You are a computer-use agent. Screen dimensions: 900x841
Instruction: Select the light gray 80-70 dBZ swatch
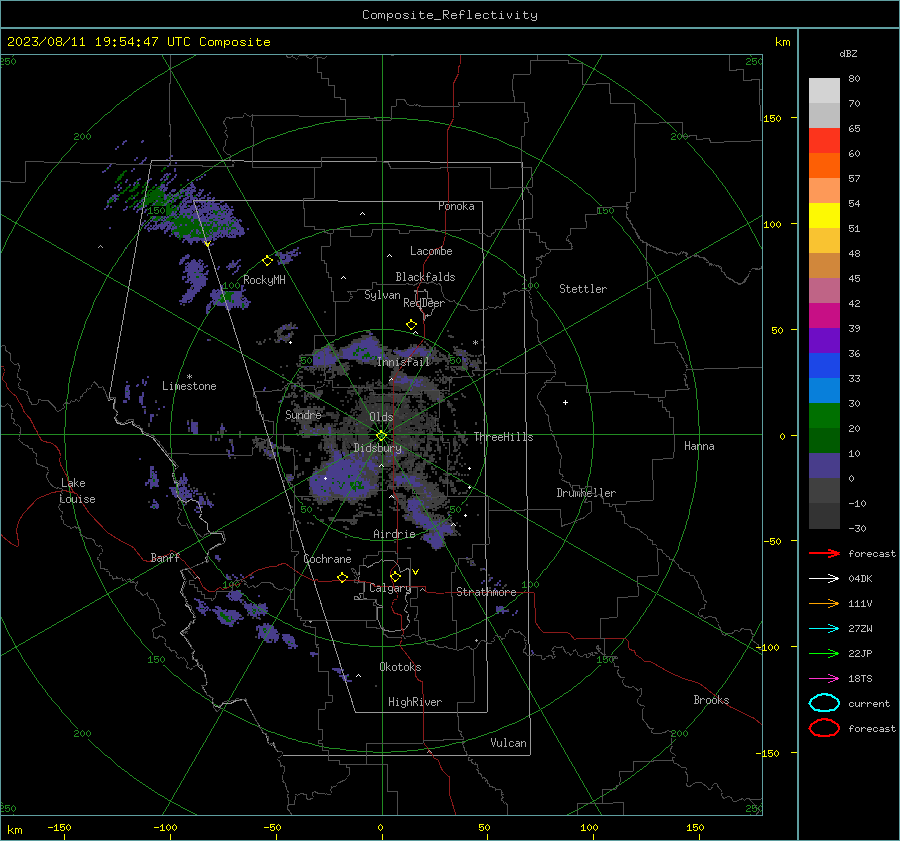824,90
